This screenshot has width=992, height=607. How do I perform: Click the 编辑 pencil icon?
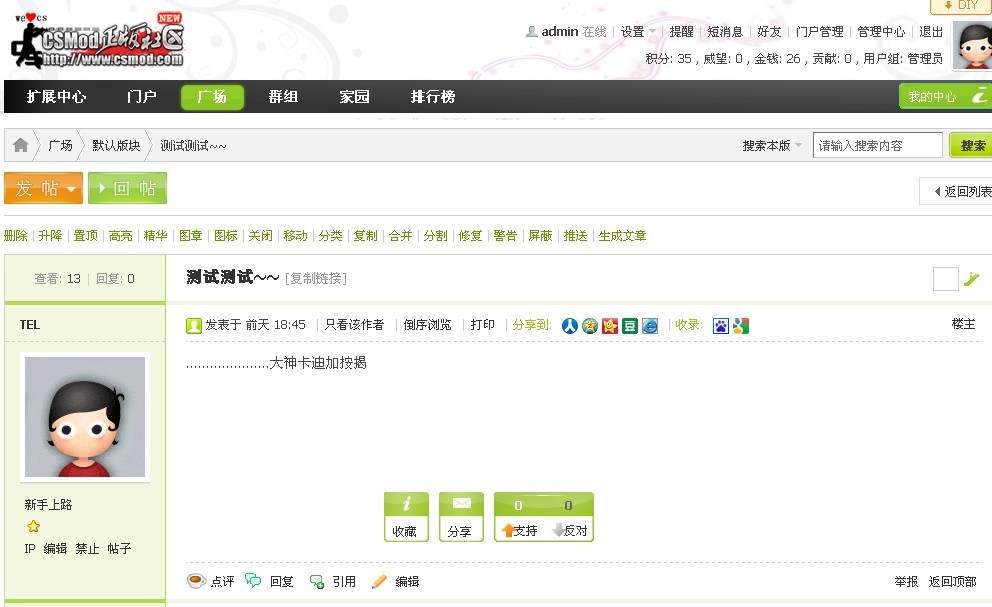point(379,580)
